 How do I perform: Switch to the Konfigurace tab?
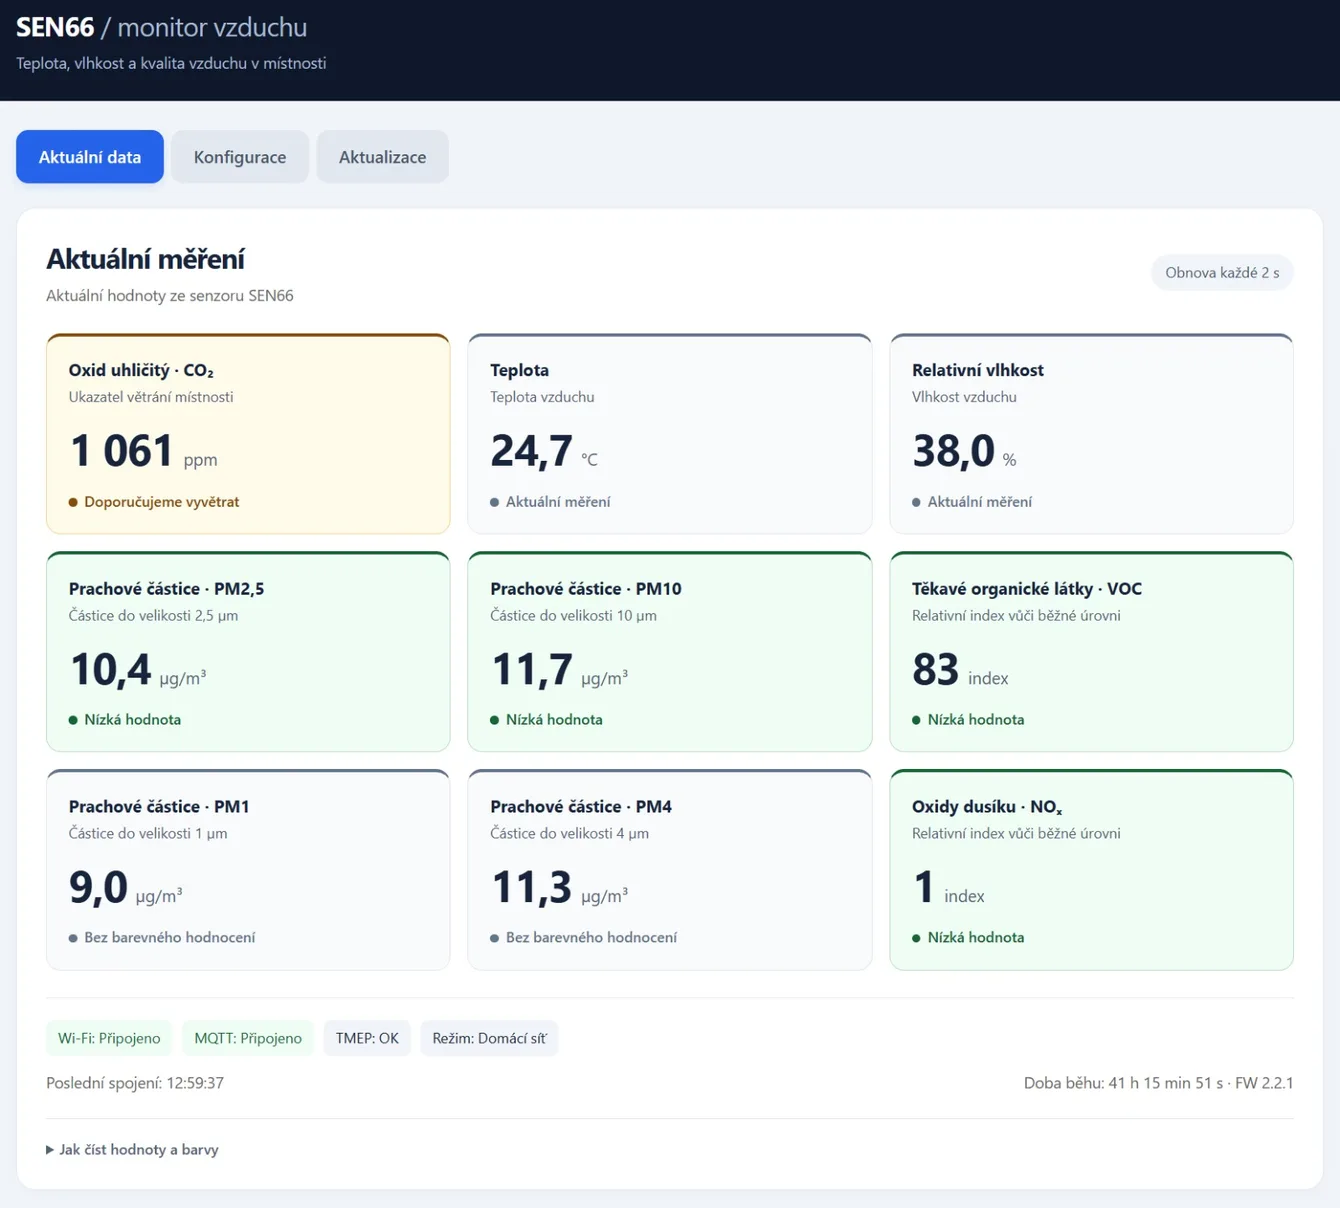(240, 157)
